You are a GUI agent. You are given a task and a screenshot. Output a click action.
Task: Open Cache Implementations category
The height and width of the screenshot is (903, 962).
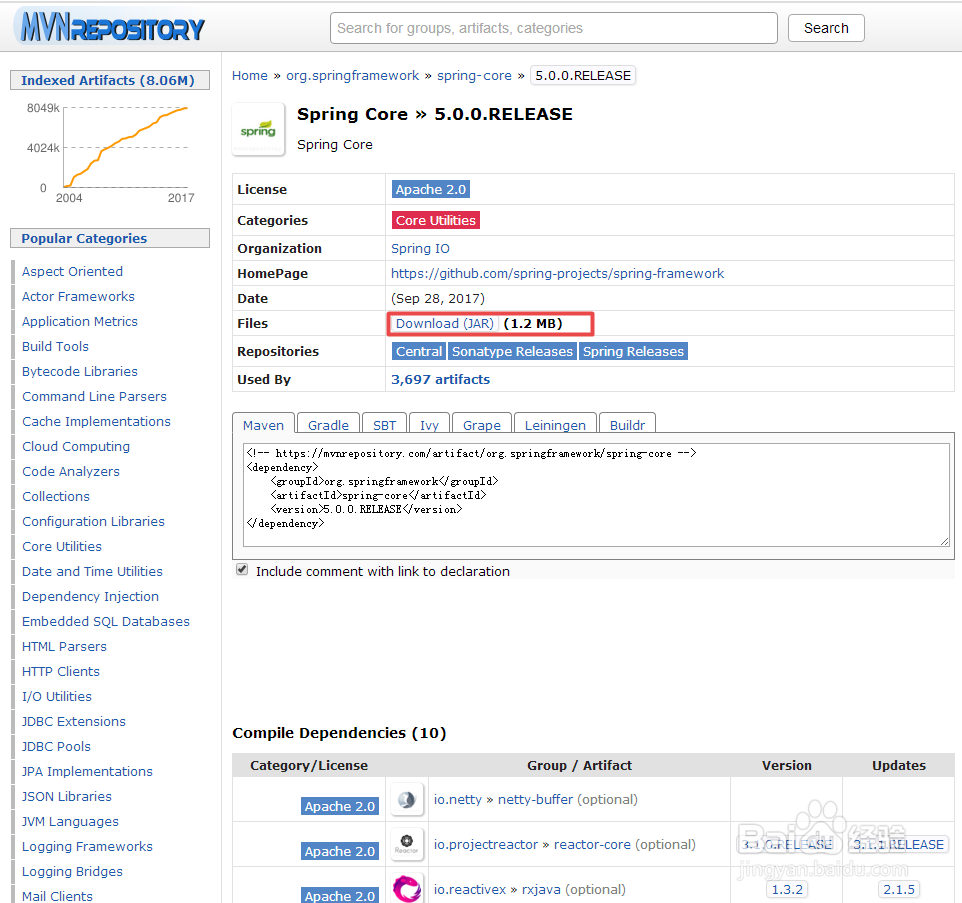[96, 421]
